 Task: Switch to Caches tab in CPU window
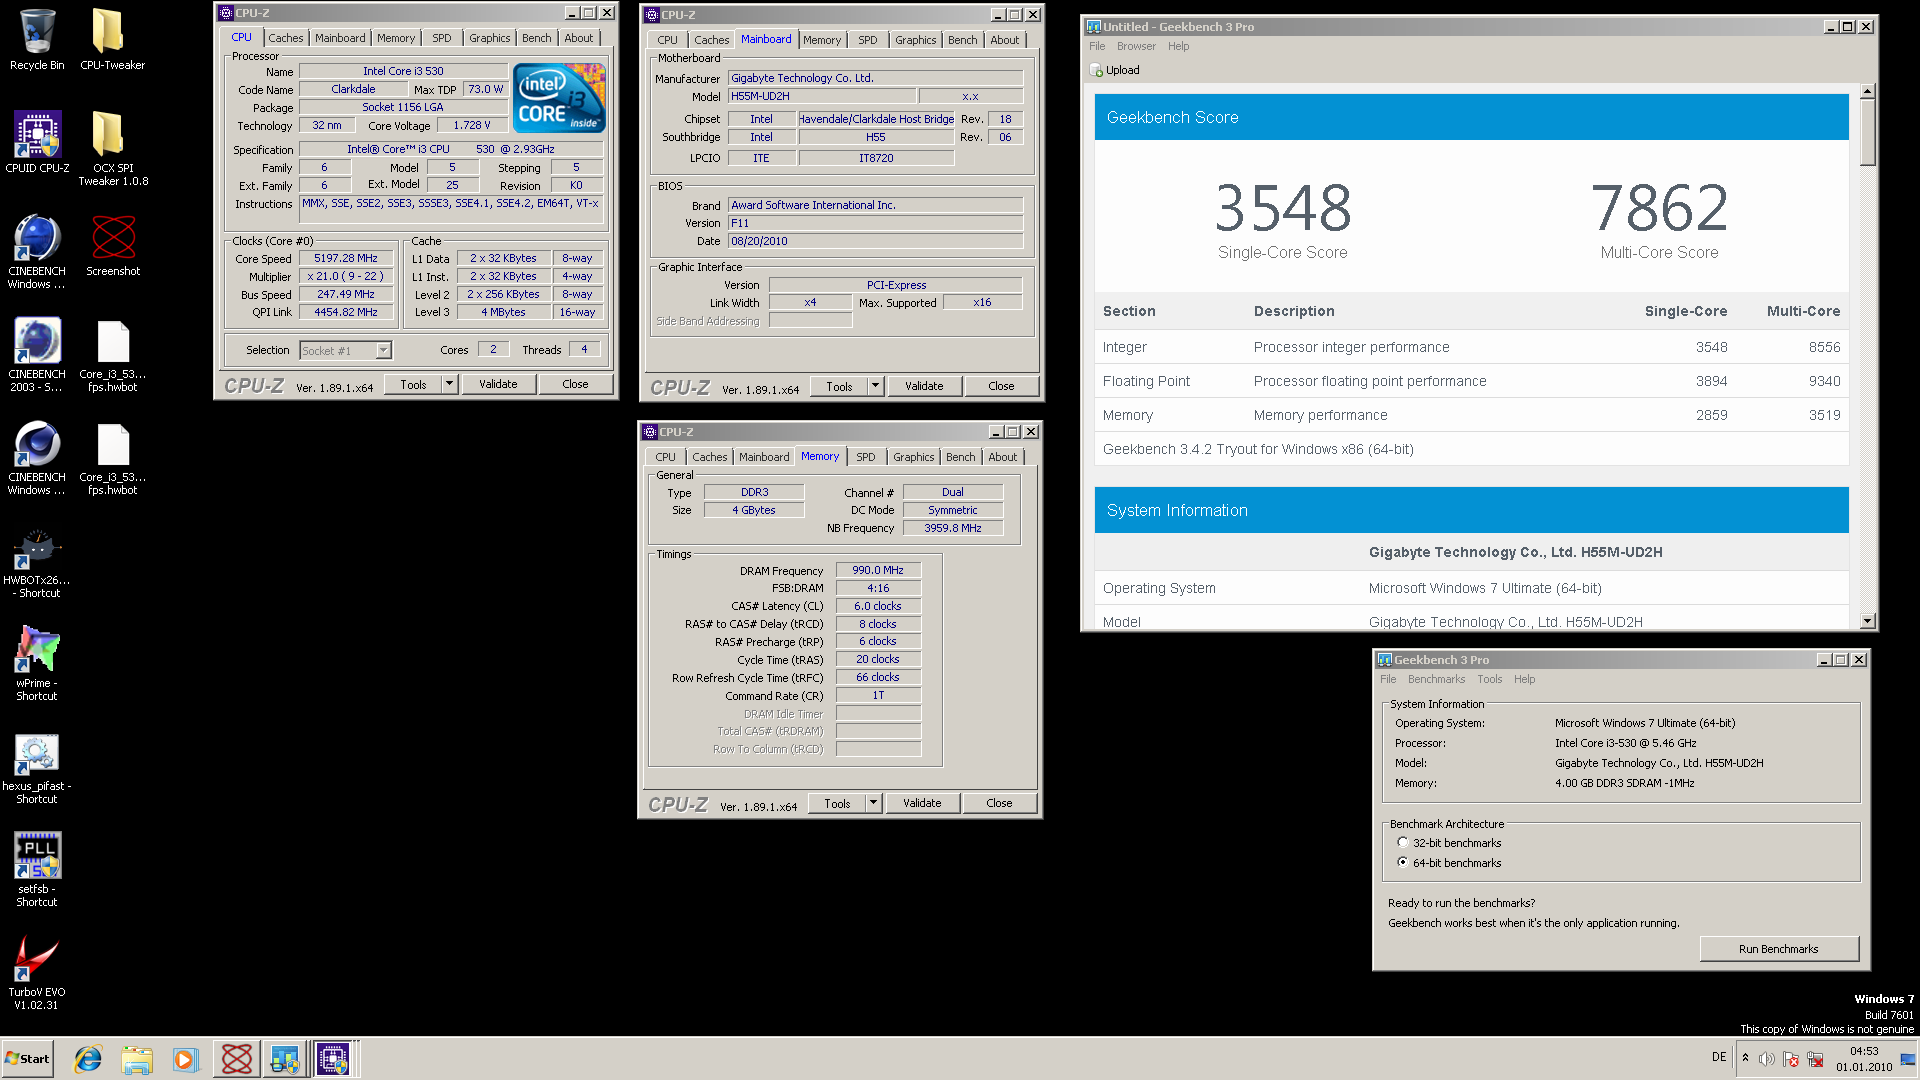click(285, 38)
